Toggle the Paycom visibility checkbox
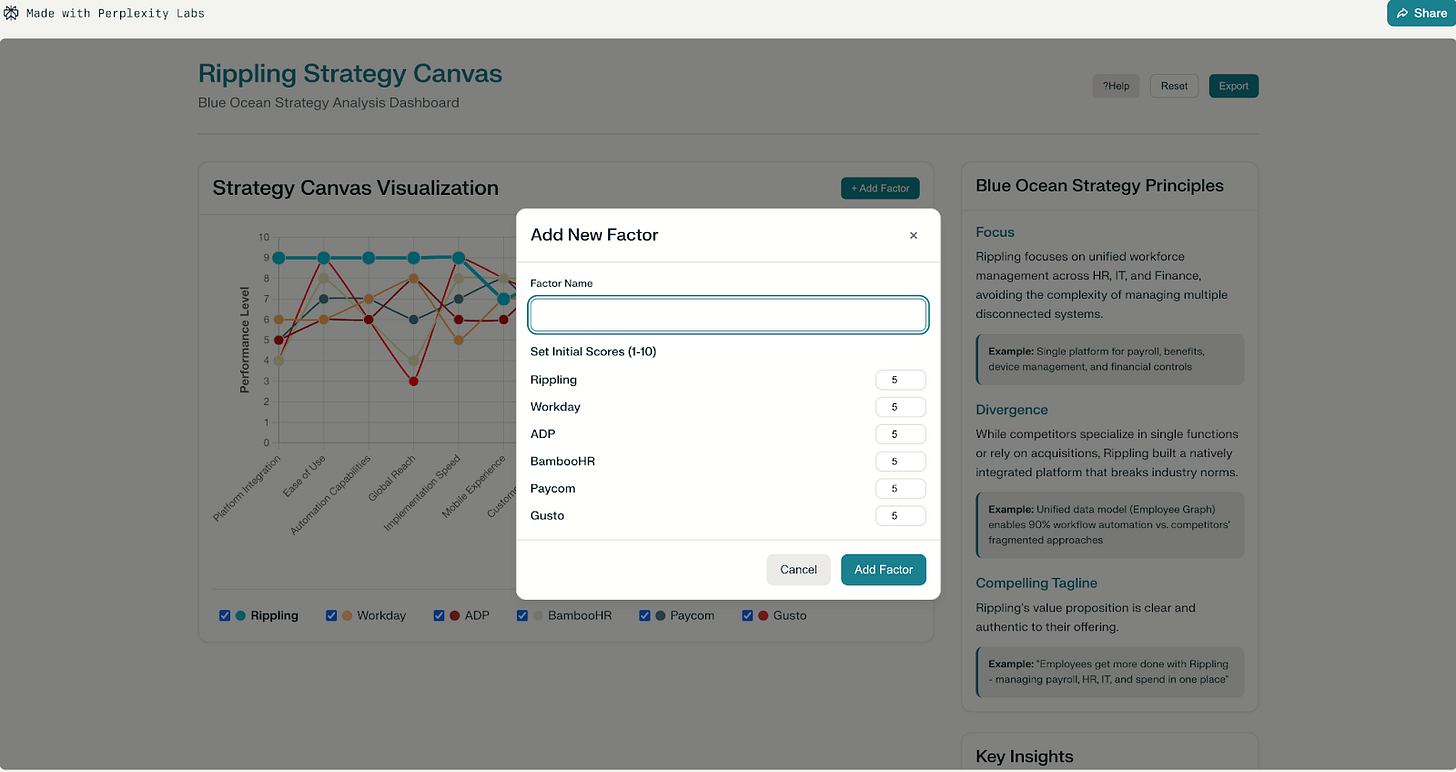1456x772 pixels. click(644, 615)
